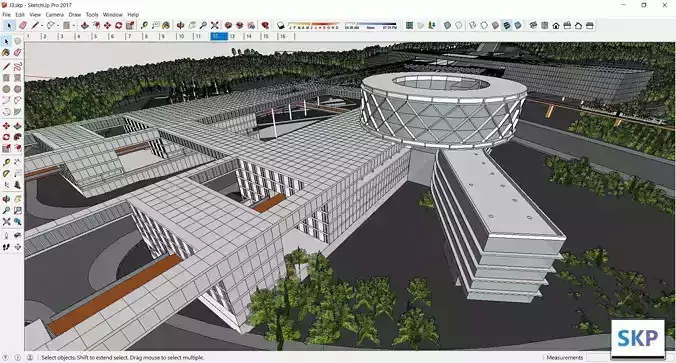Activate the Look Around tool
This screenshot has height=363, width=676.
coord(17,235)
